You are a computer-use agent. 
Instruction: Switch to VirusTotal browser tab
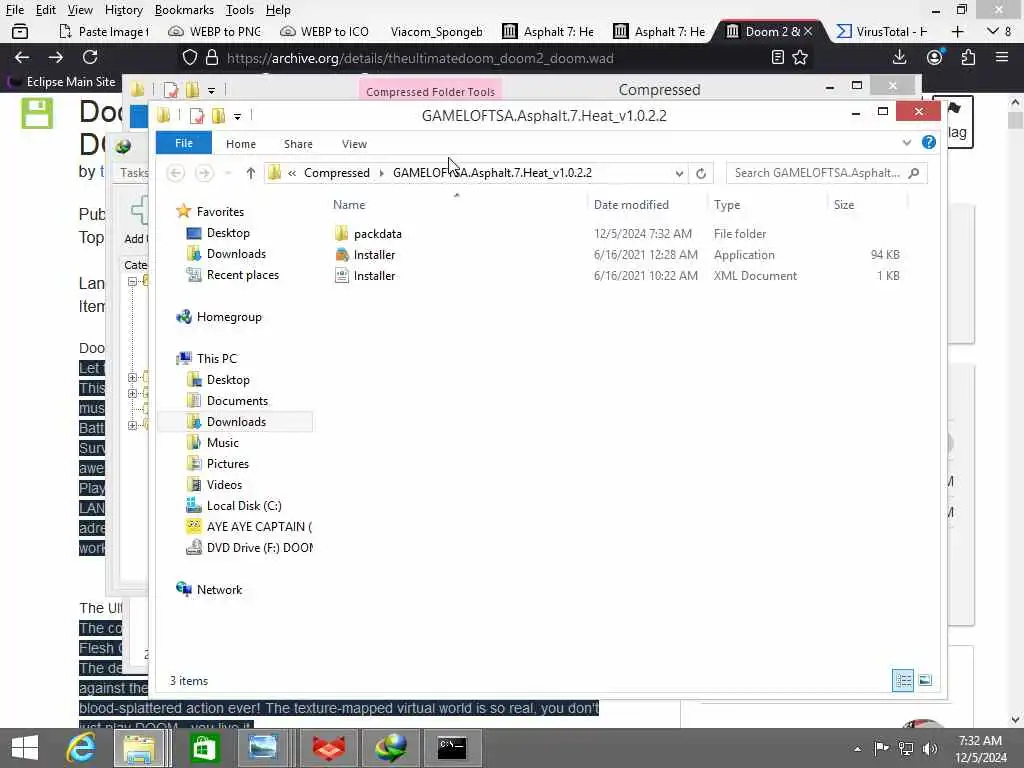click(x=883, y=31)
